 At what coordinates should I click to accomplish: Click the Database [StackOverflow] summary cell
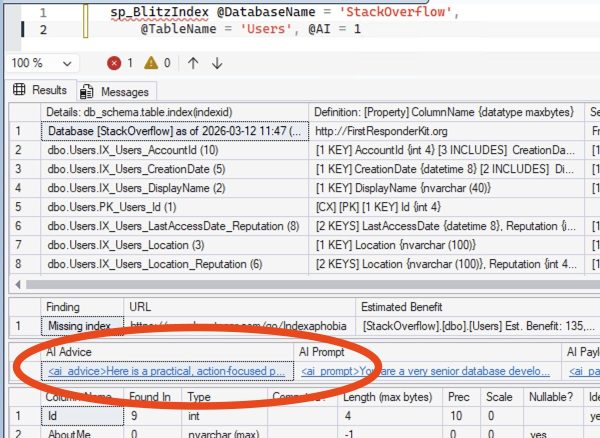(x=174, y=131)
